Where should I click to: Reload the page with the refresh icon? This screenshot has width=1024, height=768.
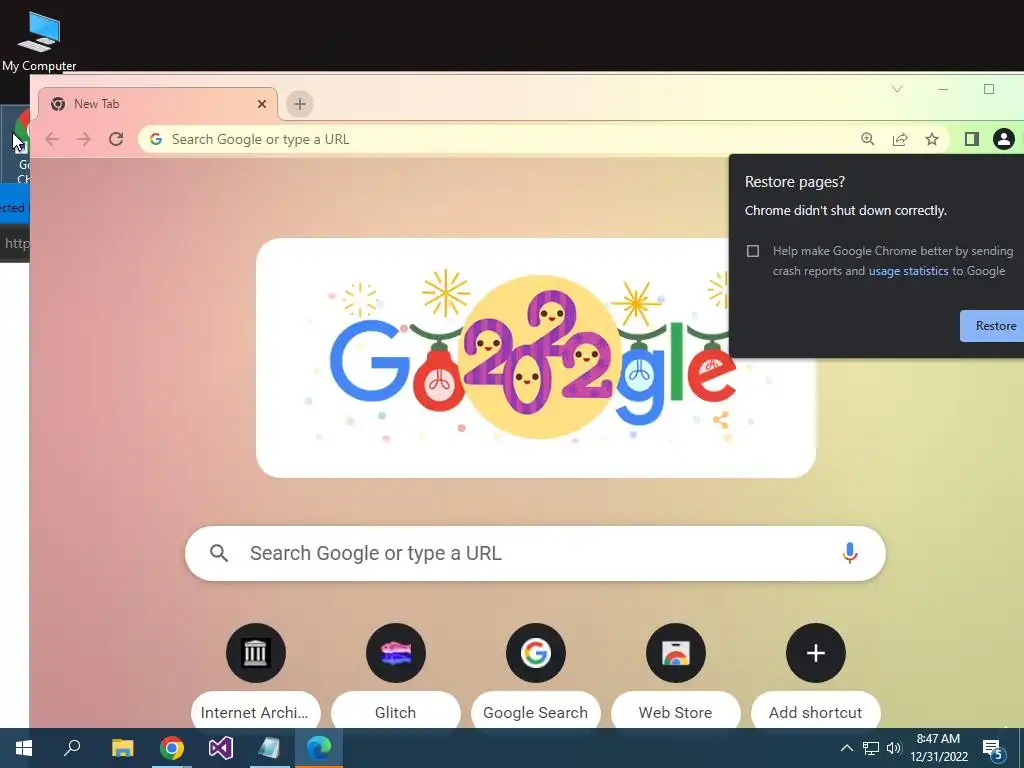tap(116, 139)
